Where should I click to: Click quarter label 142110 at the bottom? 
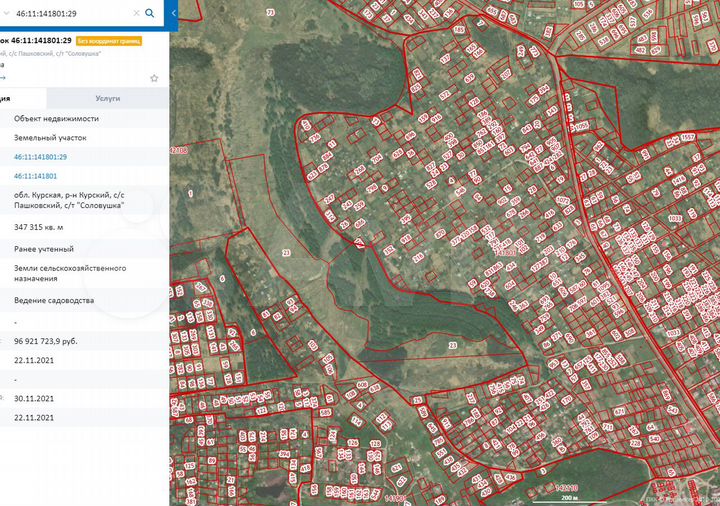tap(566, 488)
